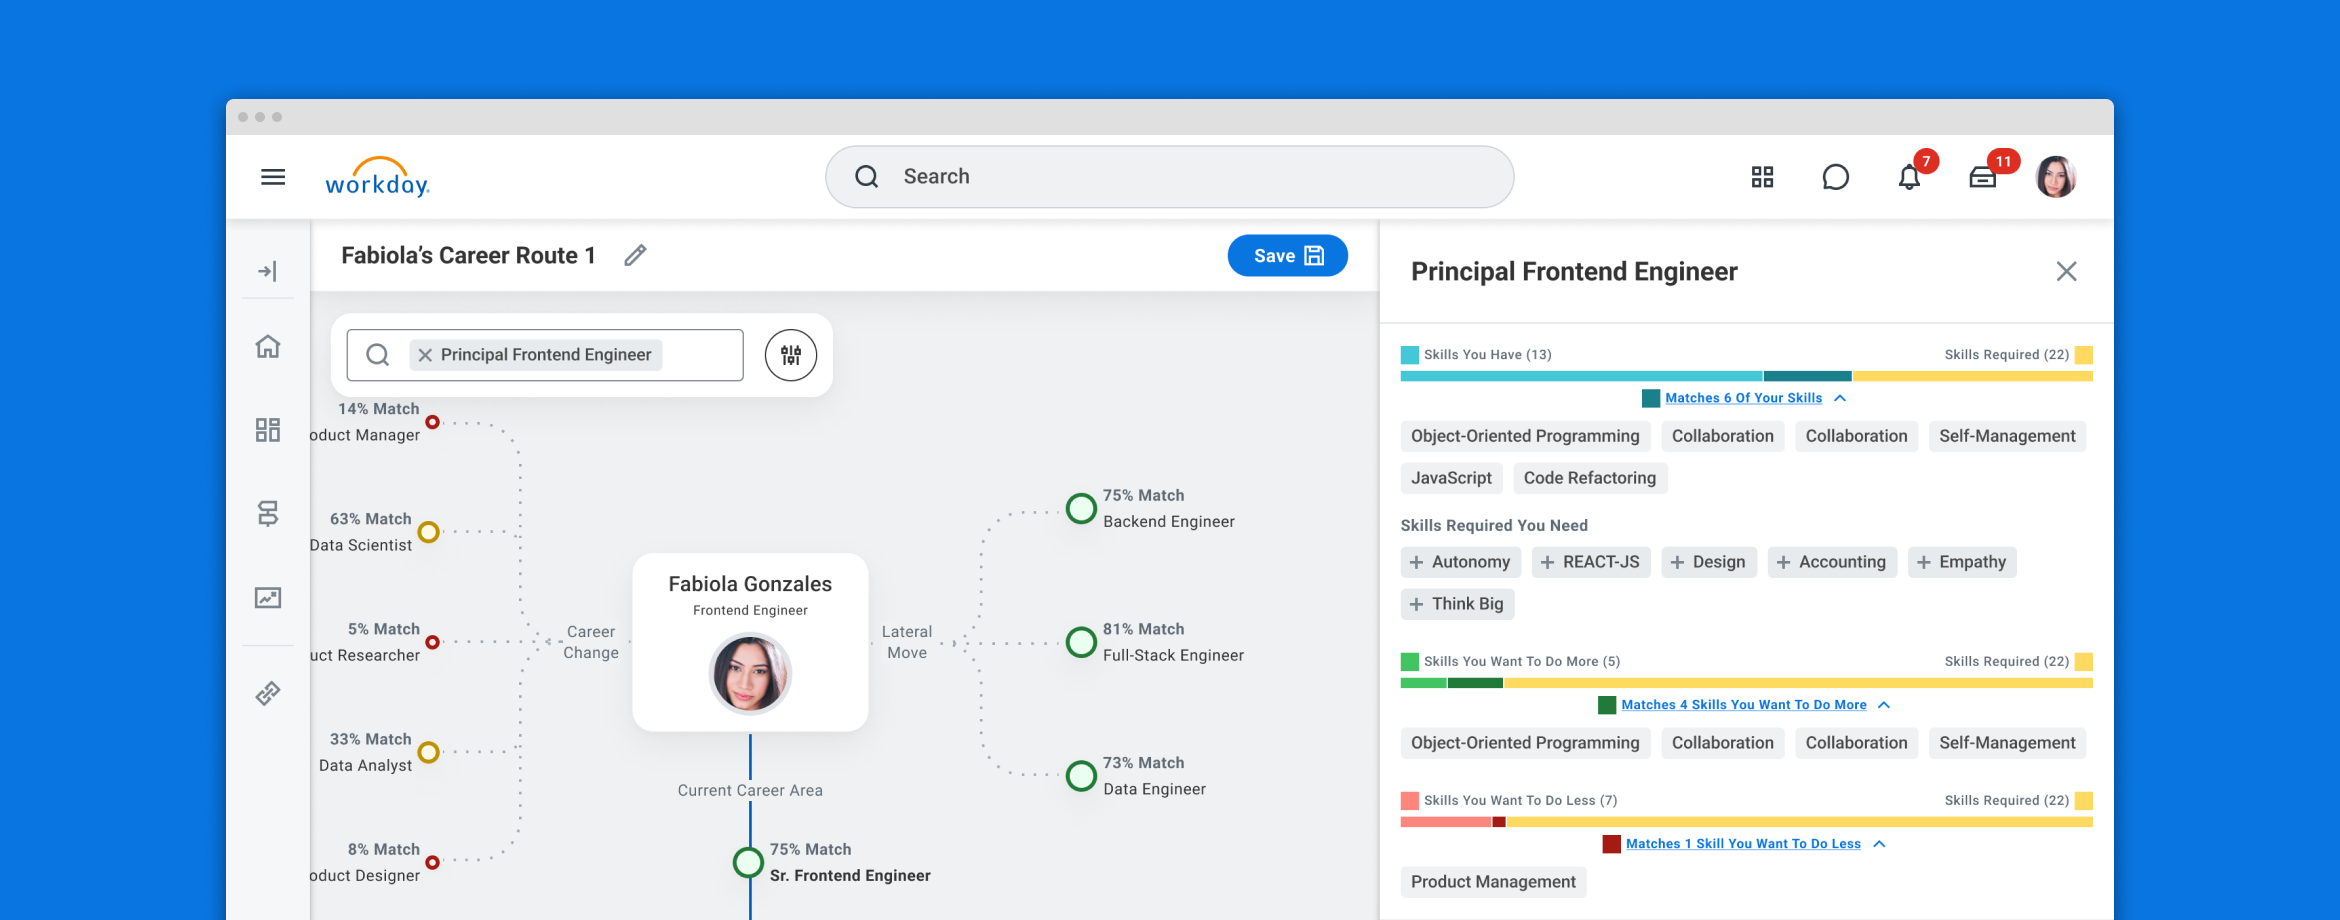Click the Current Career Area label
2340x920 pixels.
tap(750, 790)
